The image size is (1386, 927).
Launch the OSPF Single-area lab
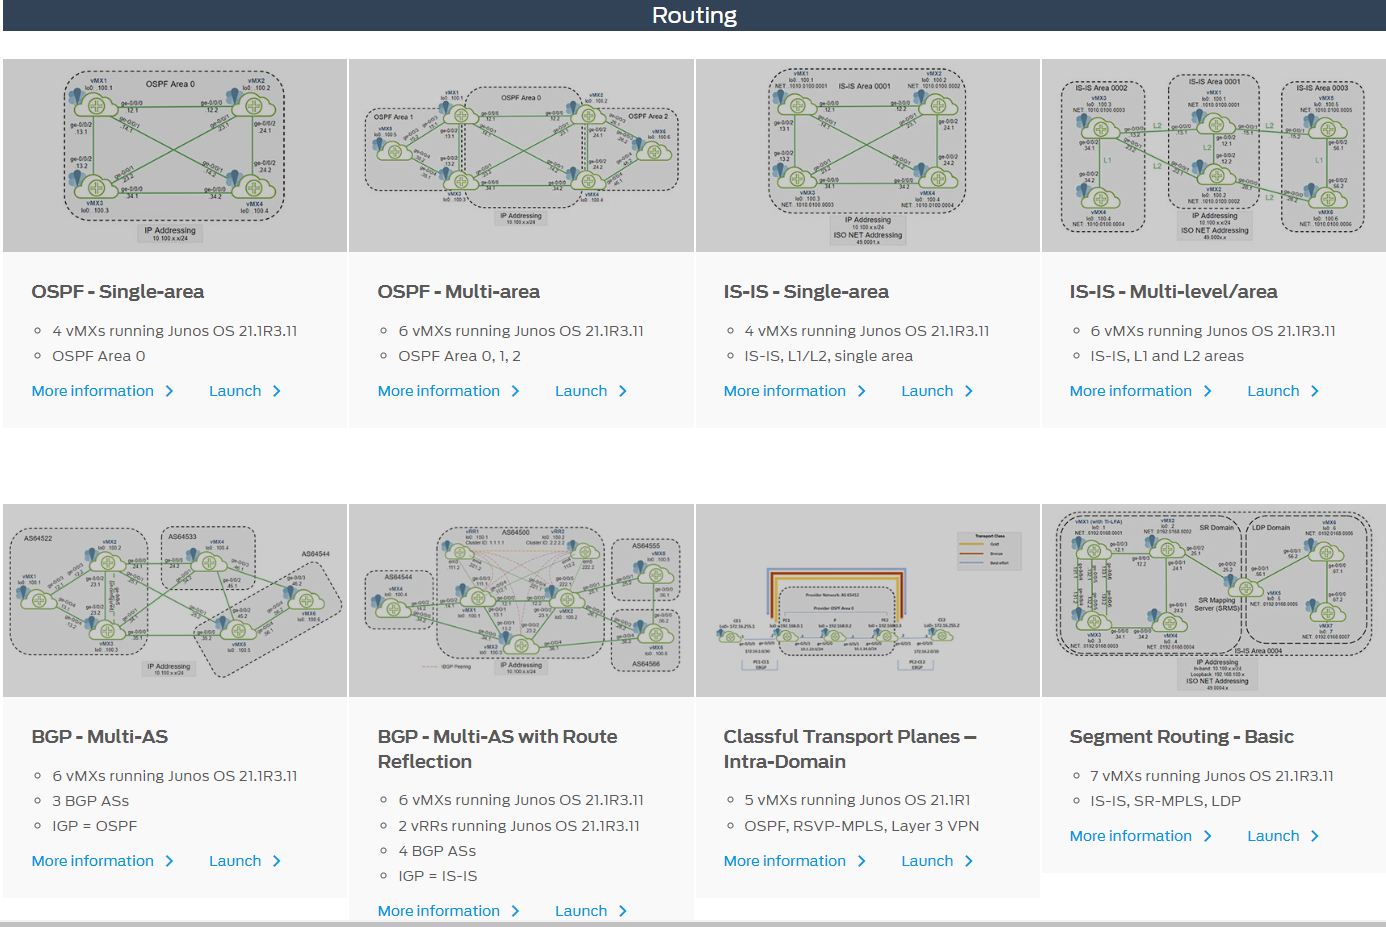tap(237, 391)
